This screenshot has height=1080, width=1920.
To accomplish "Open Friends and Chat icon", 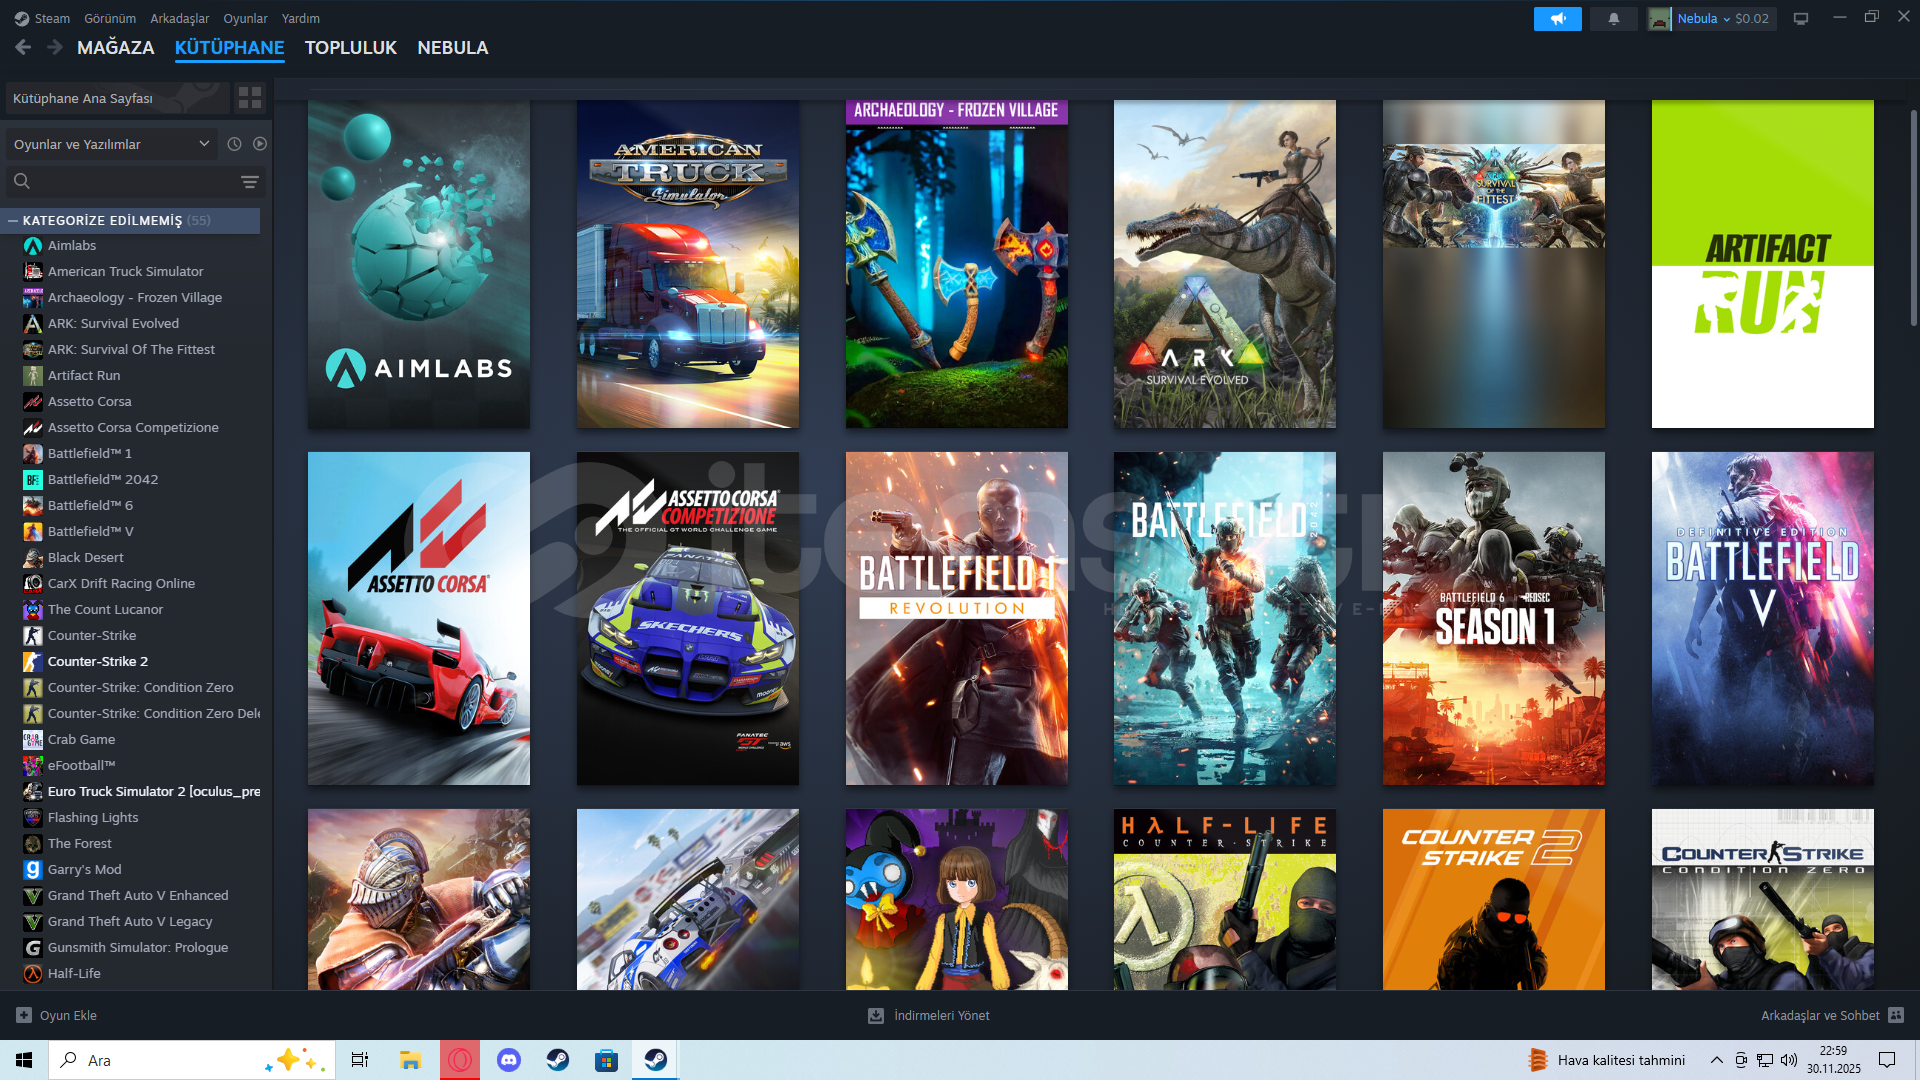I will tap(1896, 1015).
